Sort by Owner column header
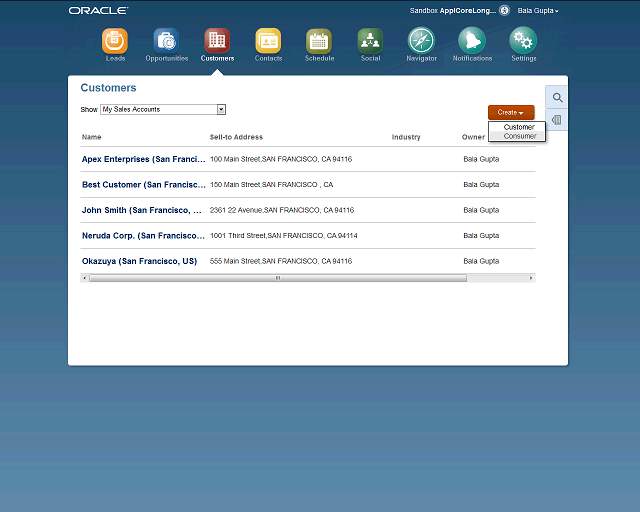The height and width of the screenshot is (512, 640). tap(473, 137)
